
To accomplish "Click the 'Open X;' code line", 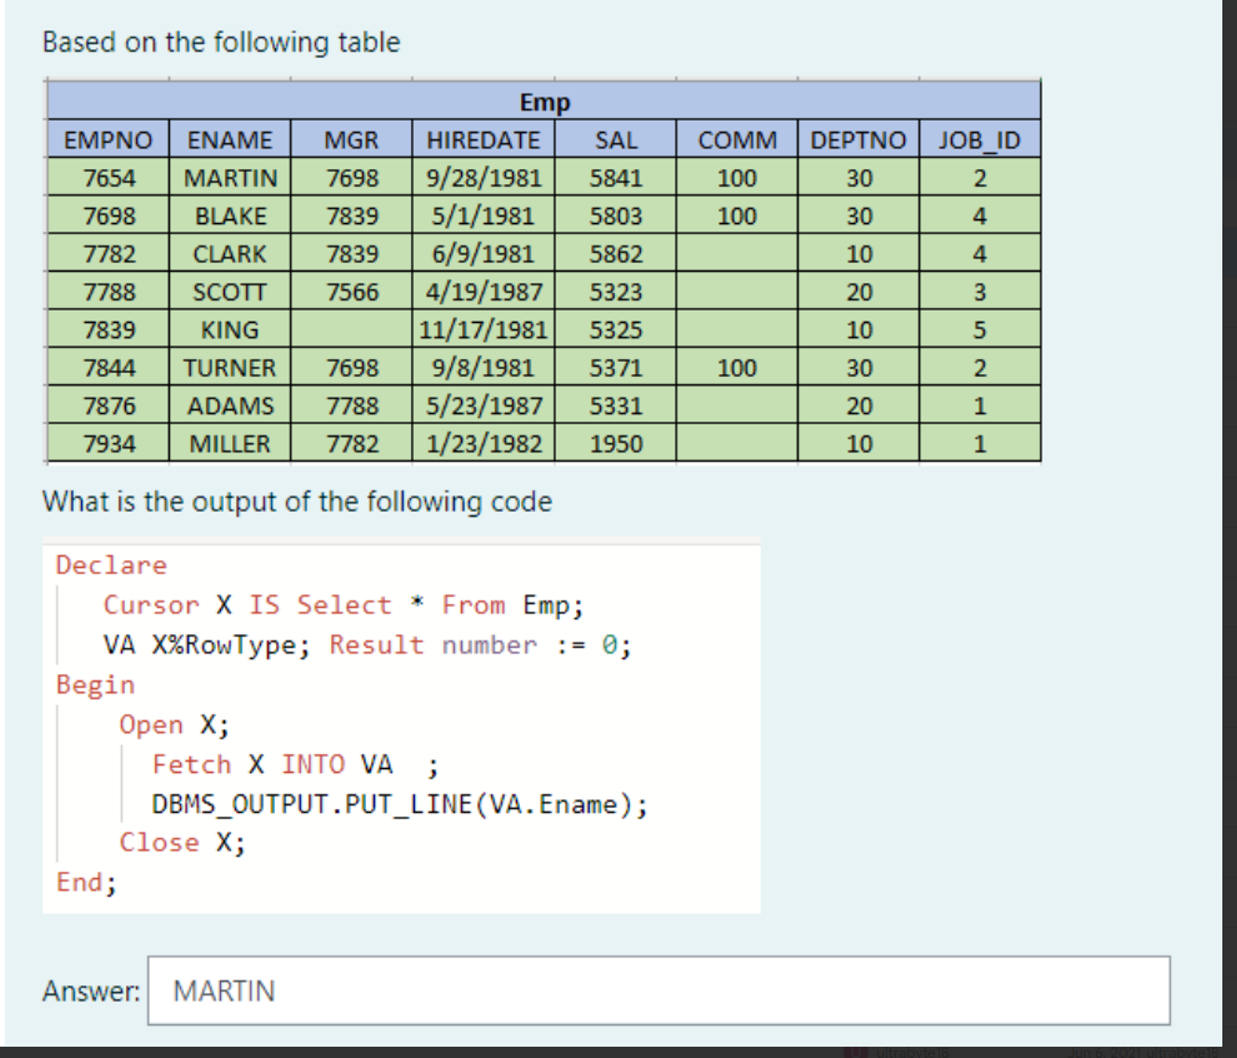I will pyautogui.click(x=174, y=725).
